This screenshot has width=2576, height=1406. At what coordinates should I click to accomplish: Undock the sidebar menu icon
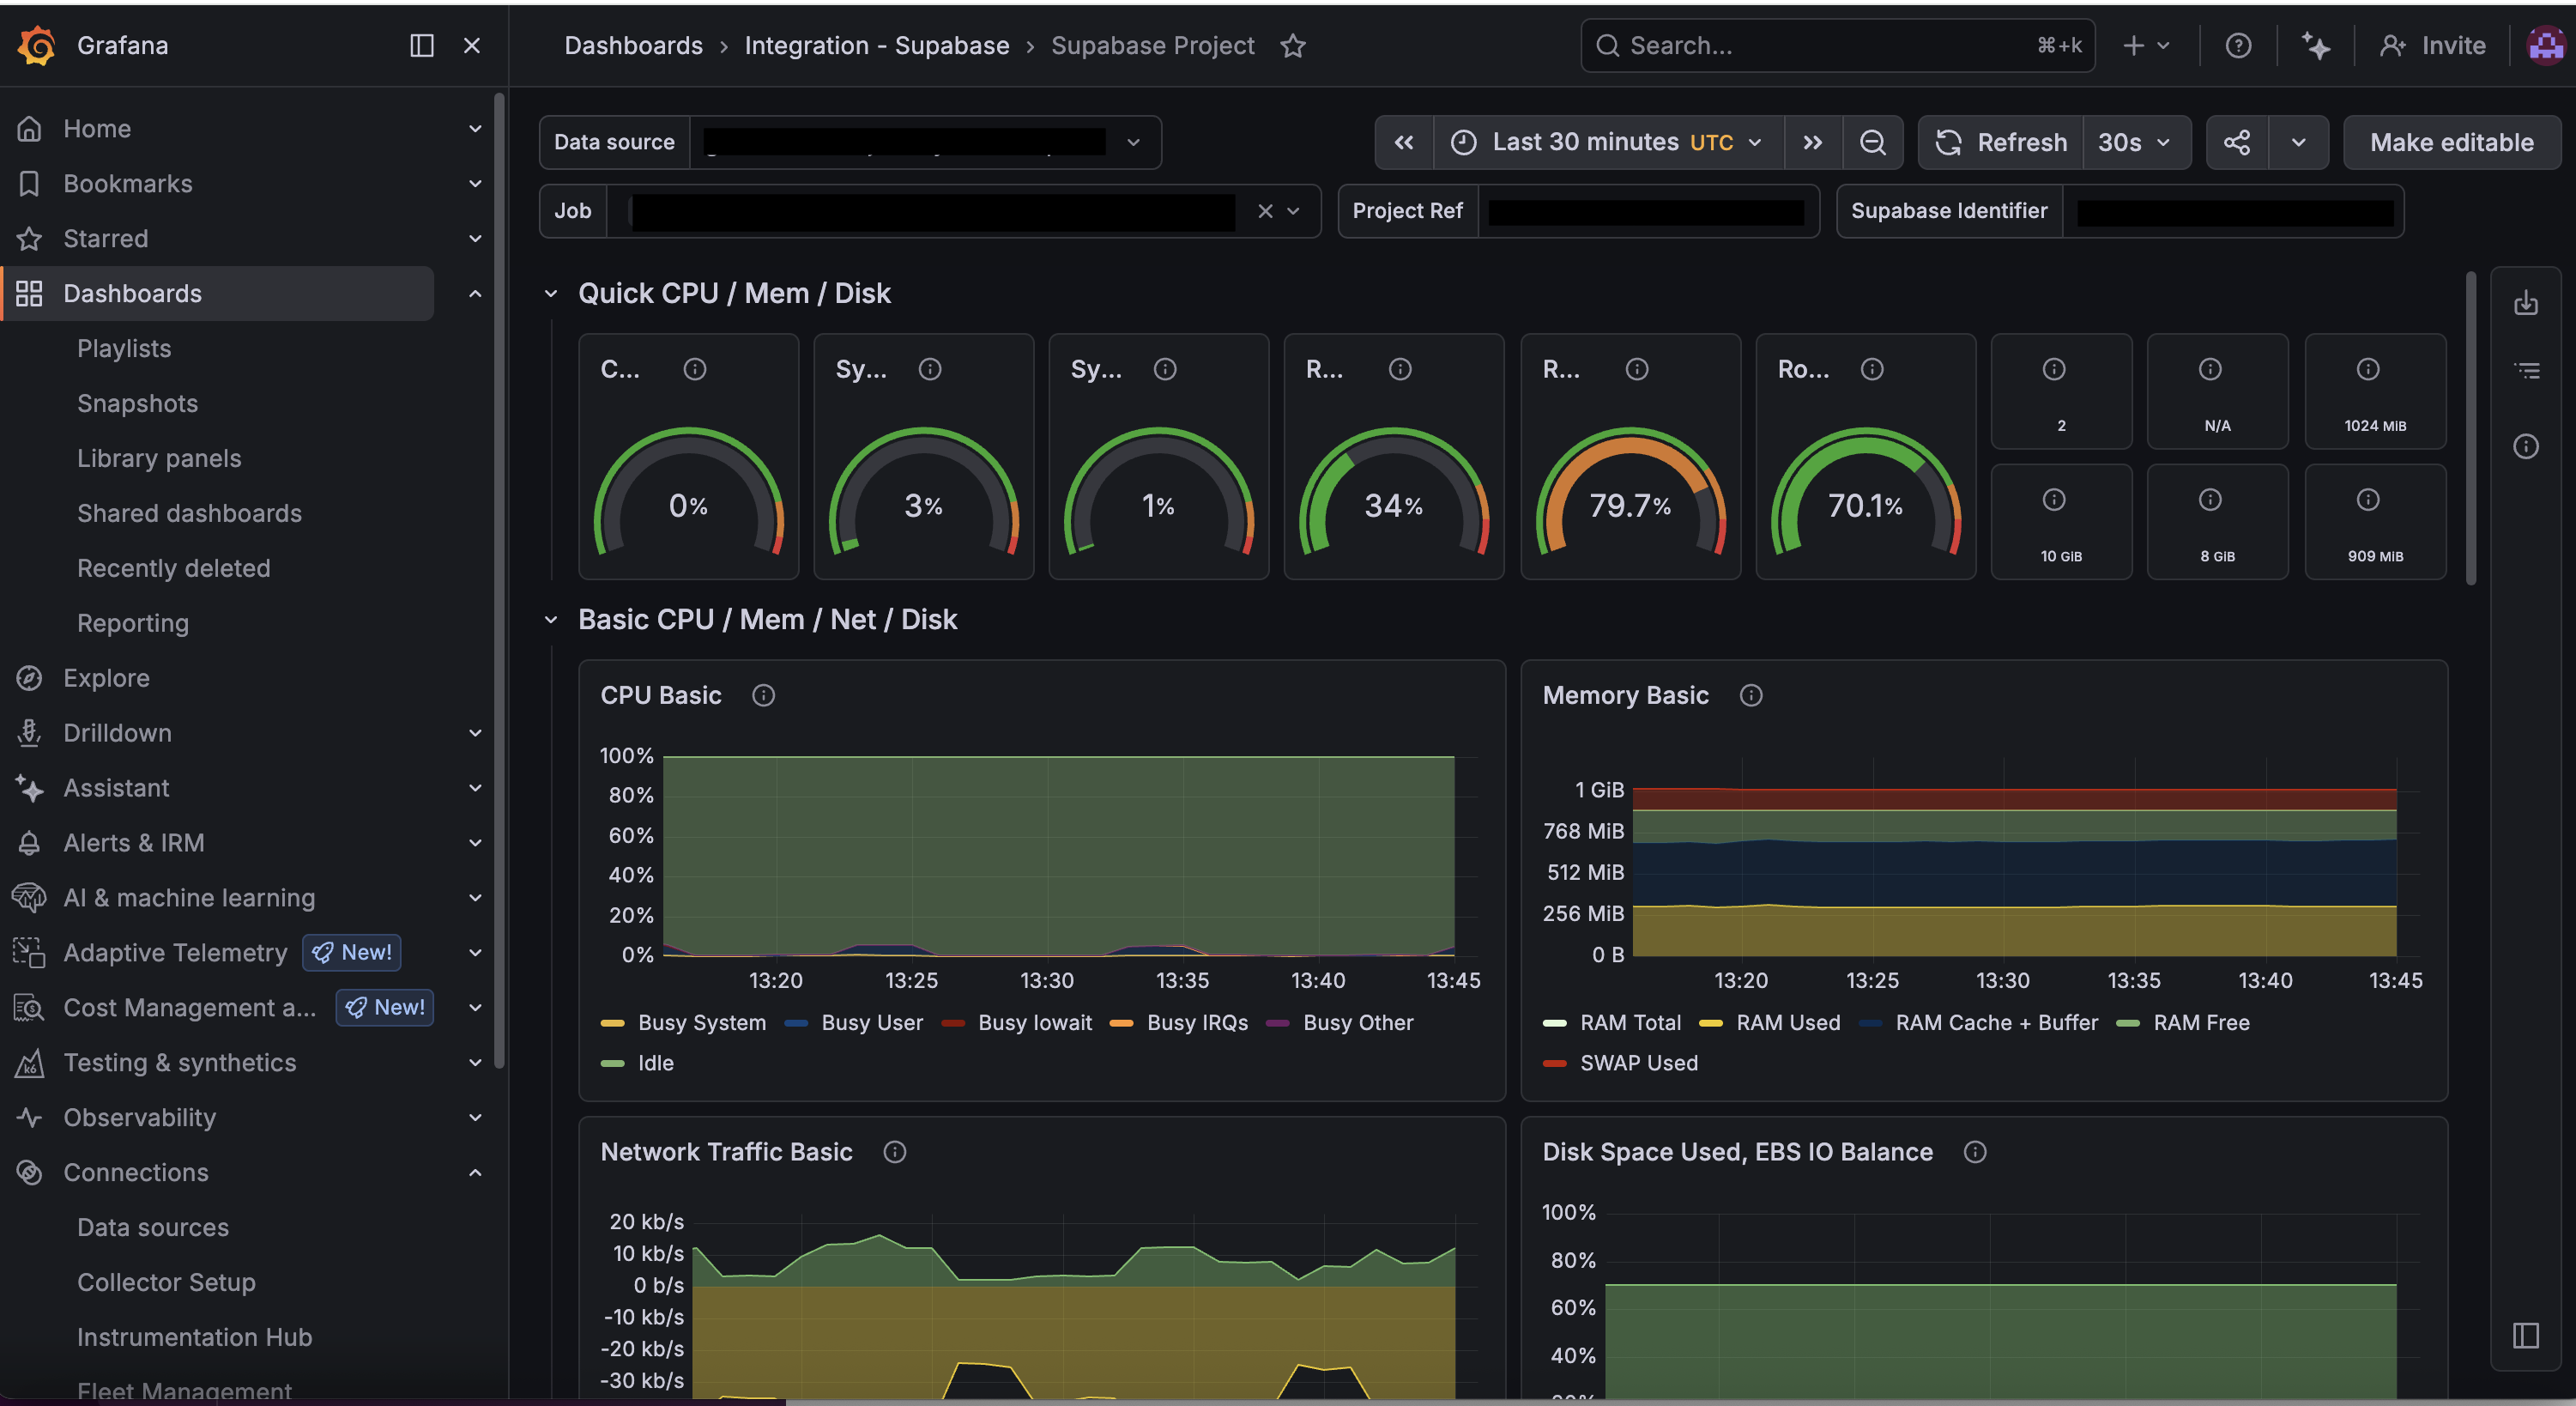tap(422, 46)
